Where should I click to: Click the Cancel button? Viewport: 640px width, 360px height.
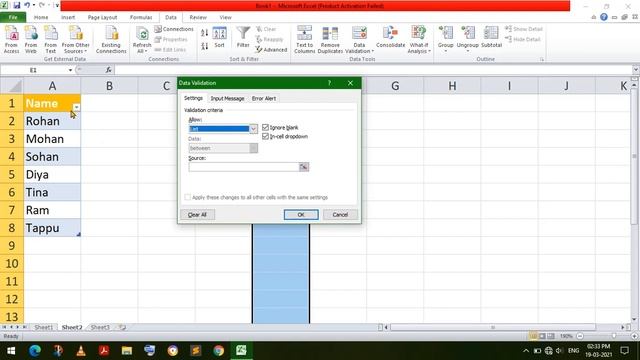tap(340, 215)
